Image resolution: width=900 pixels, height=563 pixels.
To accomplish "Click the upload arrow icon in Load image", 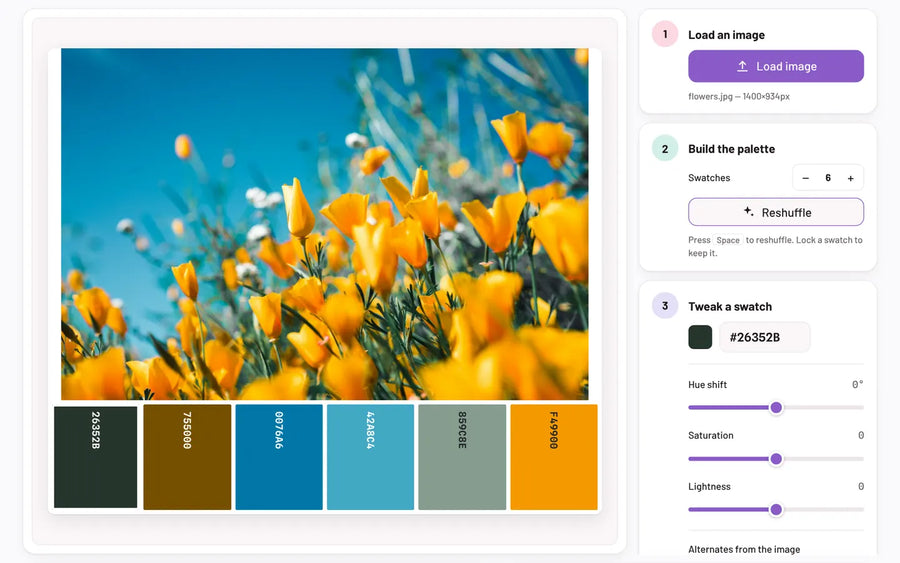I will [x=742, y=66].
